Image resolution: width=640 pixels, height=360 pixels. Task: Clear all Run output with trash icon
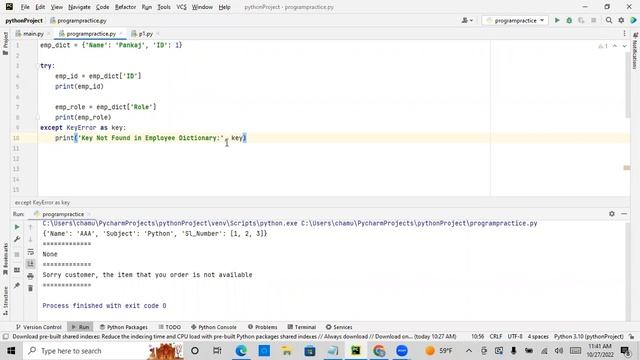tap(31, 289)
